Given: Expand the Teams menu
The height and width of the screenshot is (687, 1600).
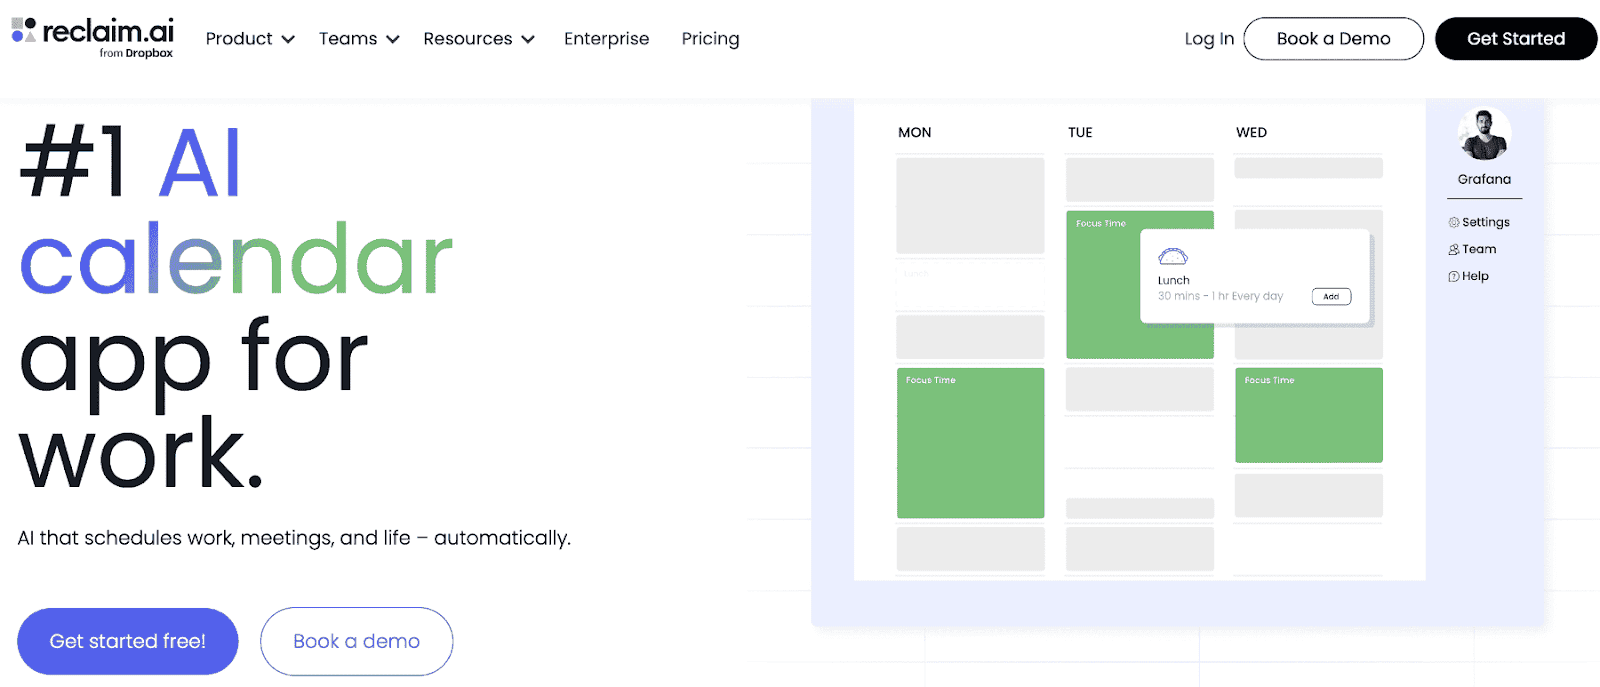Looking at the screenshot, I should (x=359, y=39).
